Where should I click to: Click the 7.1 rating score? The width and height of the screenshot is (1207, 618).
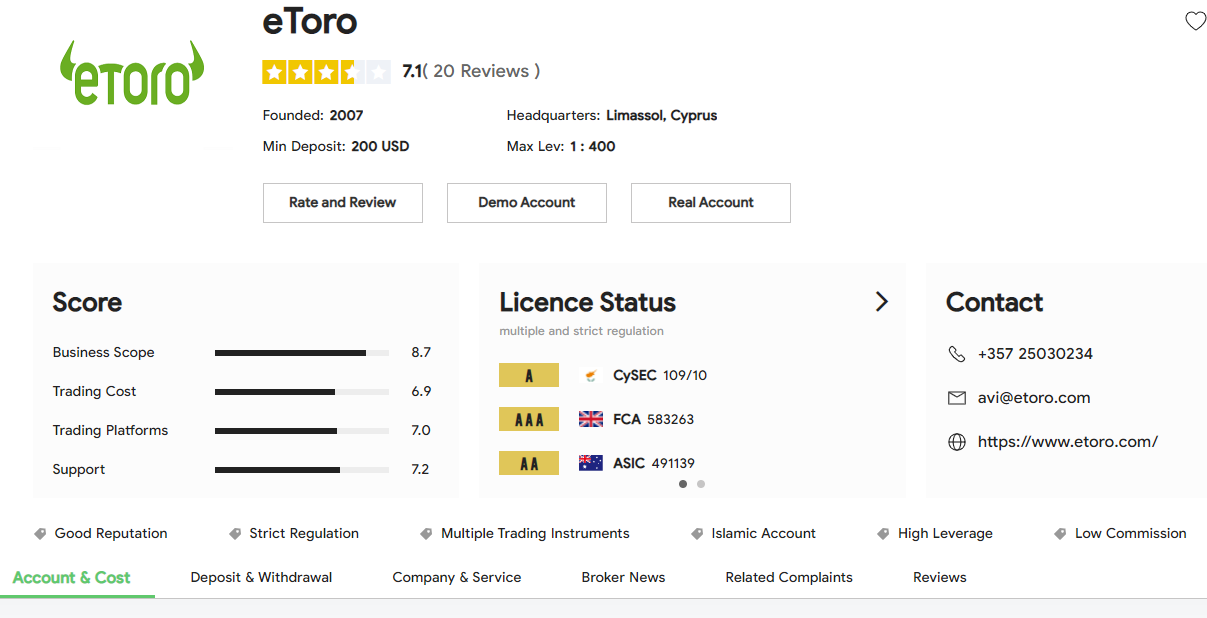click(x=412, y=71)
